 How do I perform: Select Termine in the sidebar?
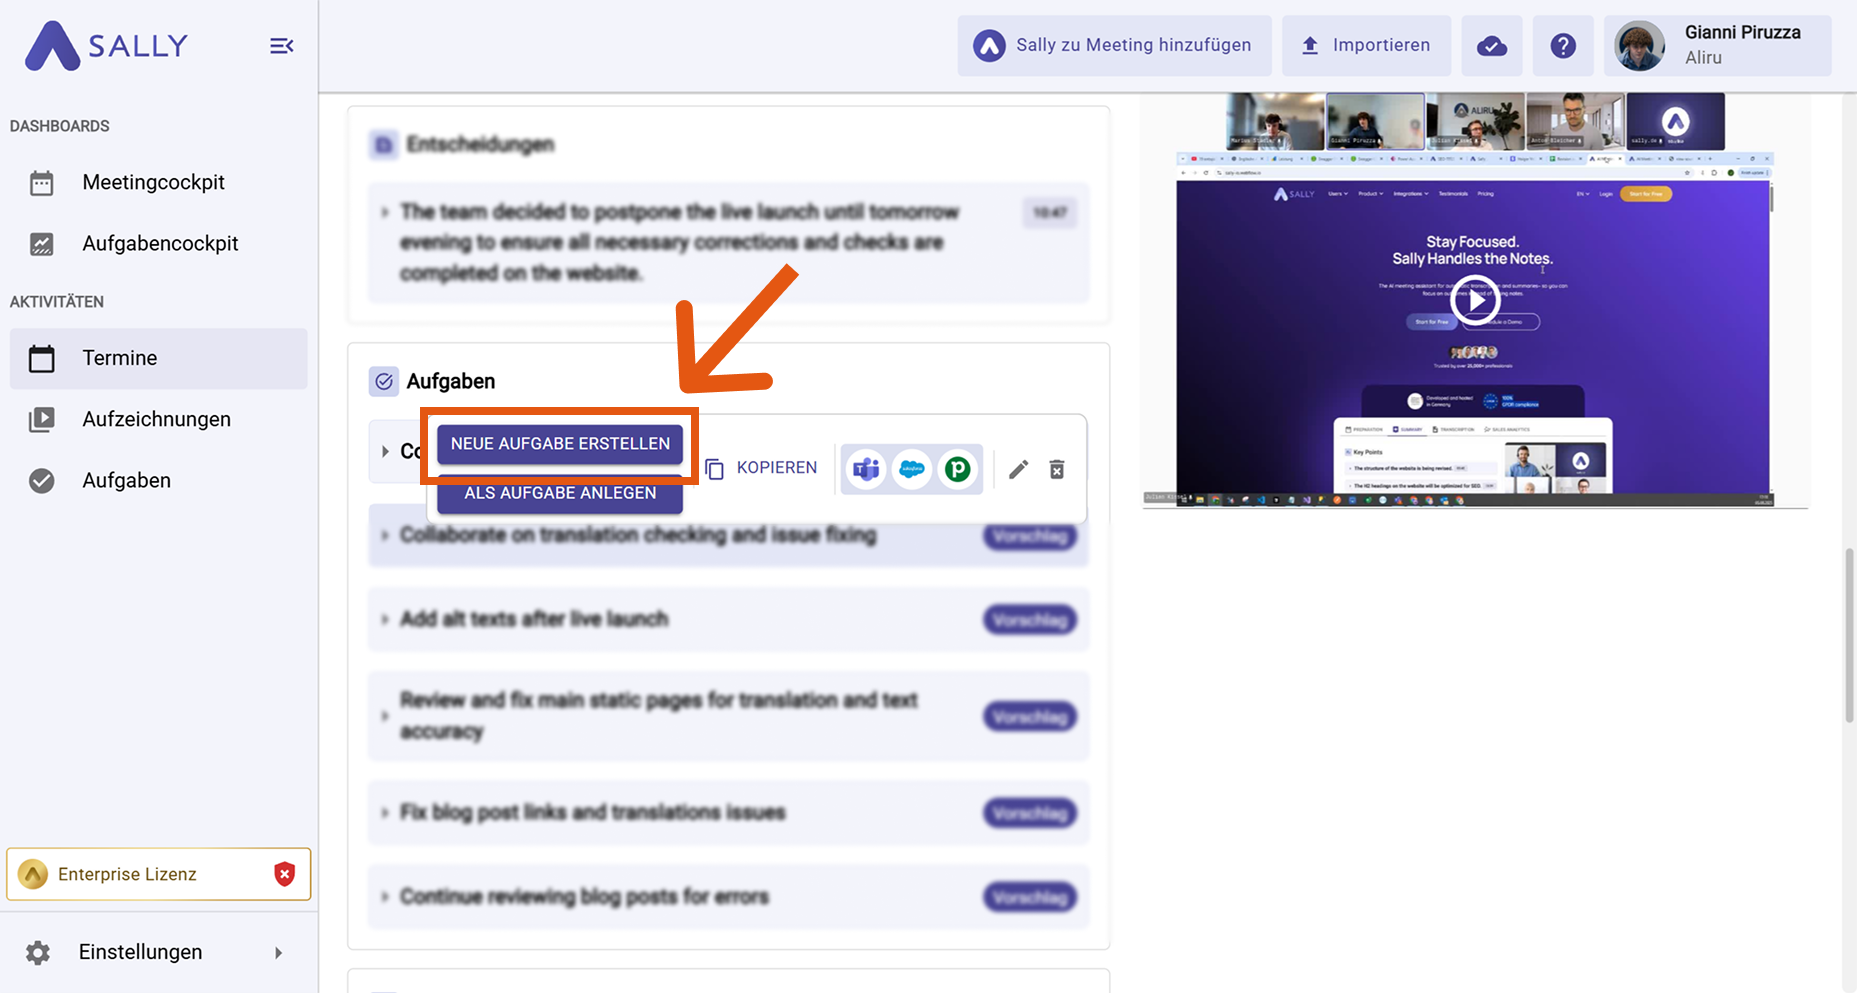159,358
